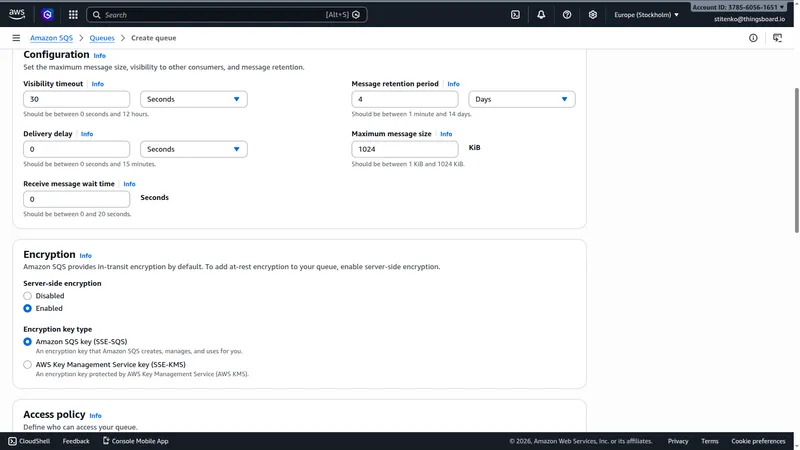Image resolution: width=800 pixels, height=450 pixels.
Task: Select Disabled server-side encryption
Action: point(28,296)
